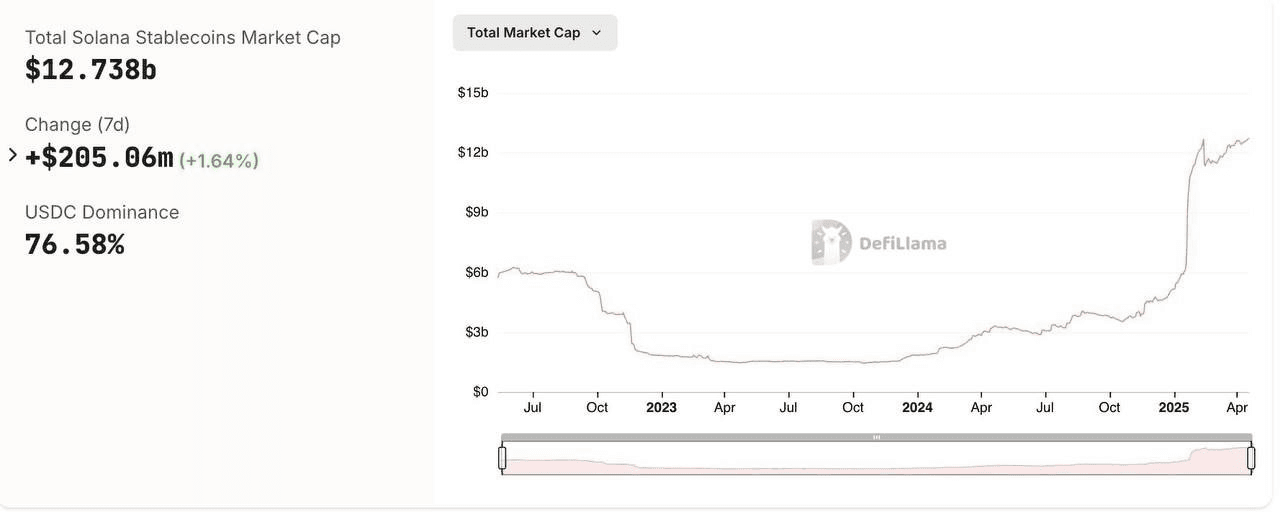
Task: Click the right range slider handle
Action: tap(1250, 458)
